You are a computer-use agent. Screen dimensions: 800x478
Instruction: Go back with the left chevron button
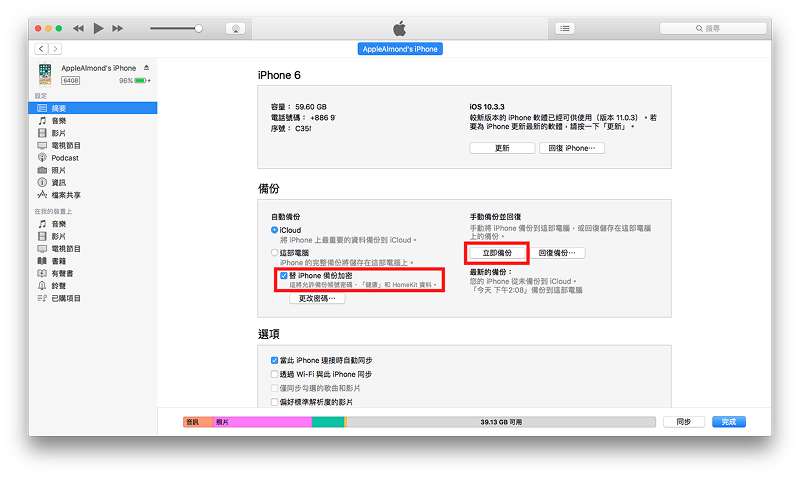coord(41,49)
